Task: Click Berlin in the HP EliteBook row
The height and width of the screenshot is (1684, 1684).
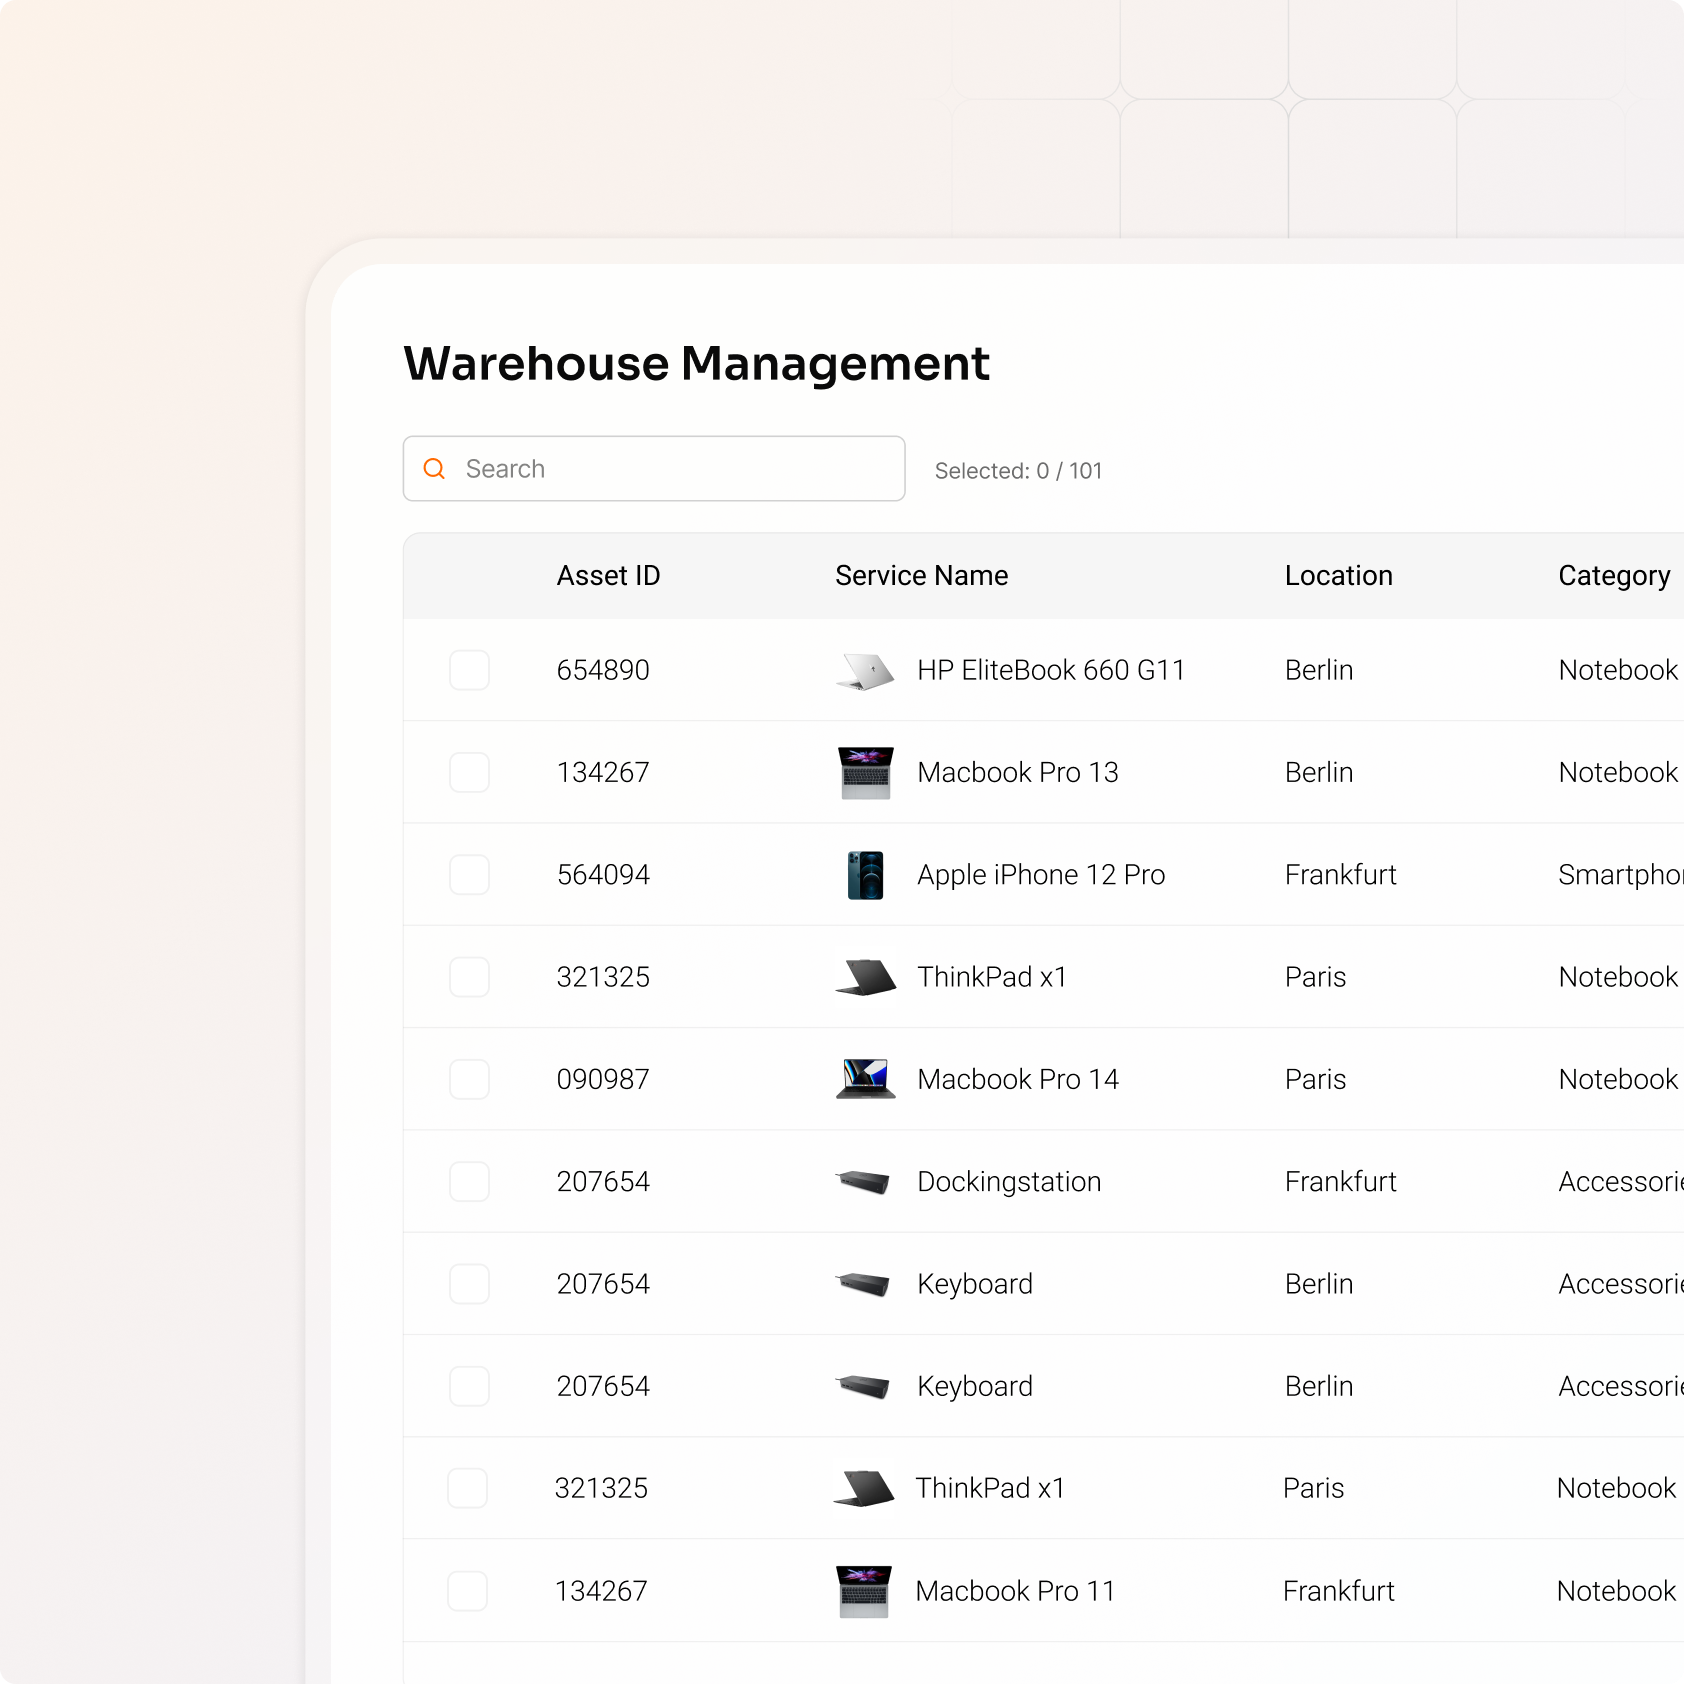Action: 1319,670
